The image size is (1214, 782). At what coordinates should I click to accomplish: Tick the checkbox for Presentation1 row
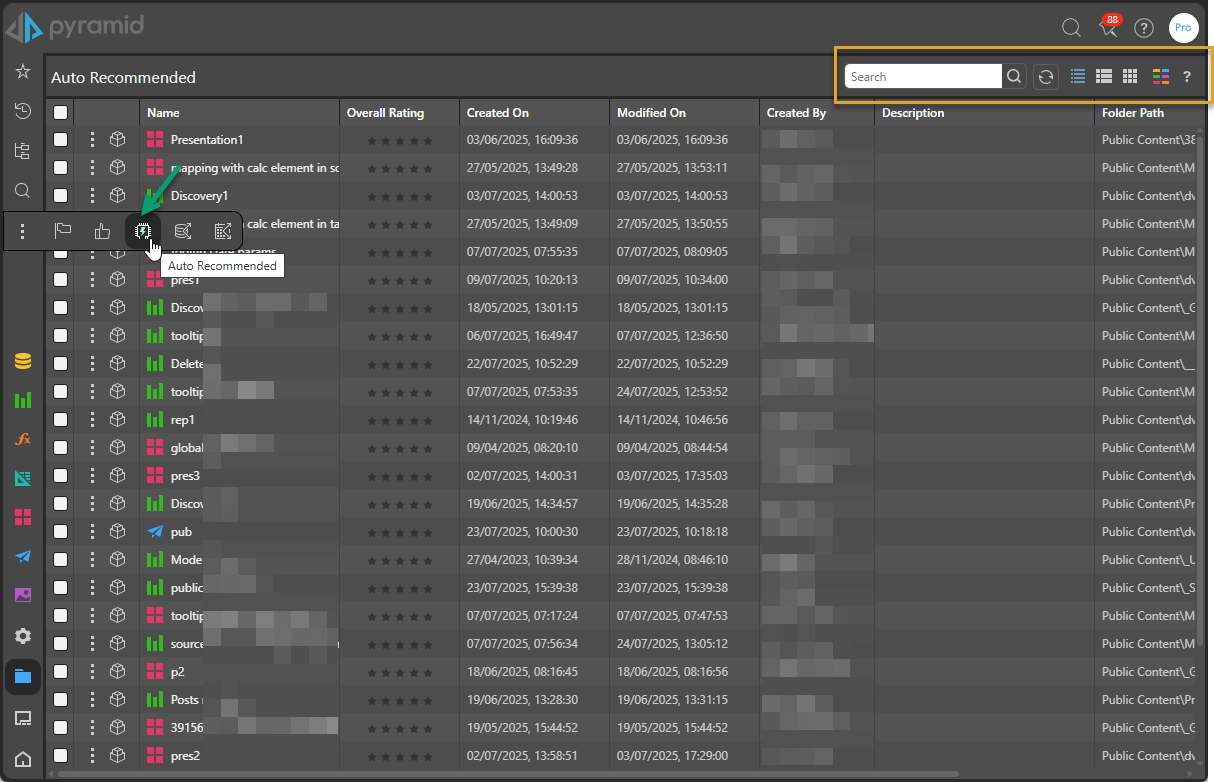61,140
